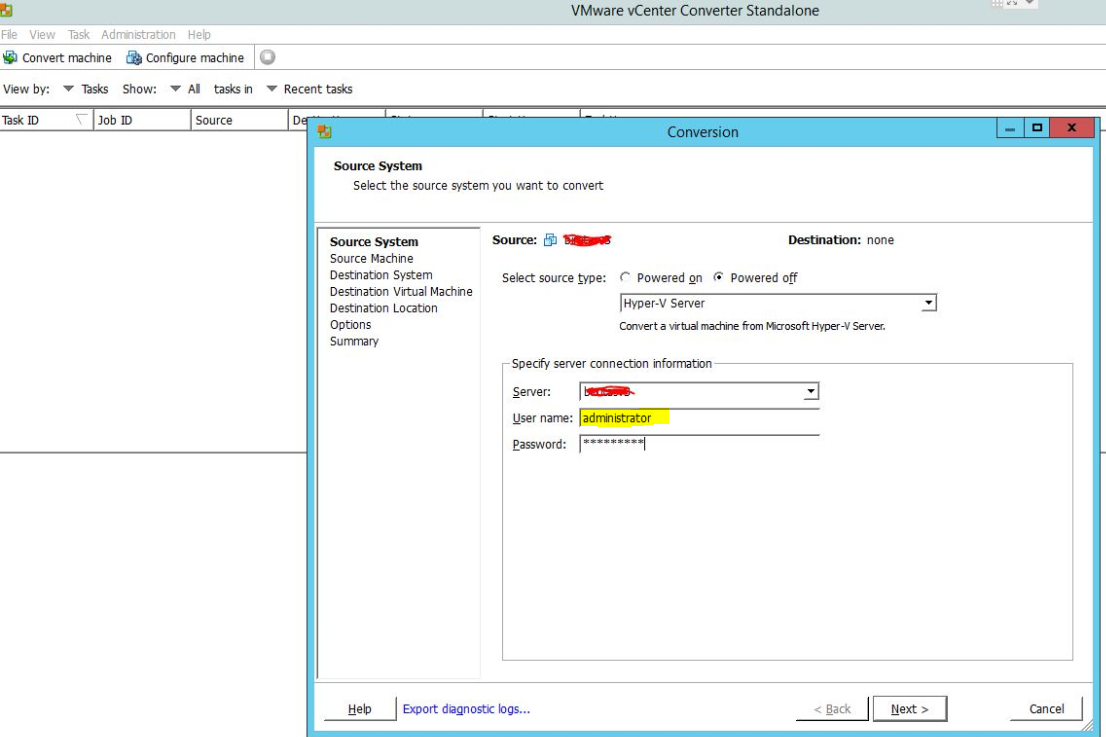Click the source machine icon next to Source

point(550,240)
